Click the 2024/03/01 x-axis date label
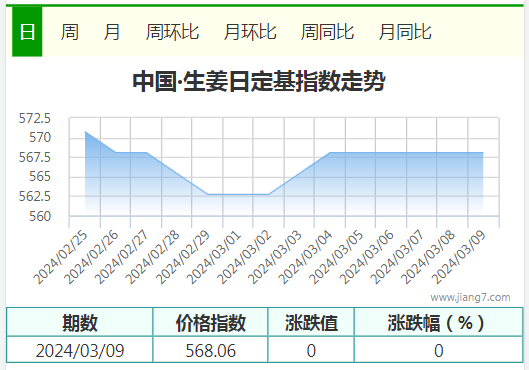The image size is (529, 370). click(214, 257)
